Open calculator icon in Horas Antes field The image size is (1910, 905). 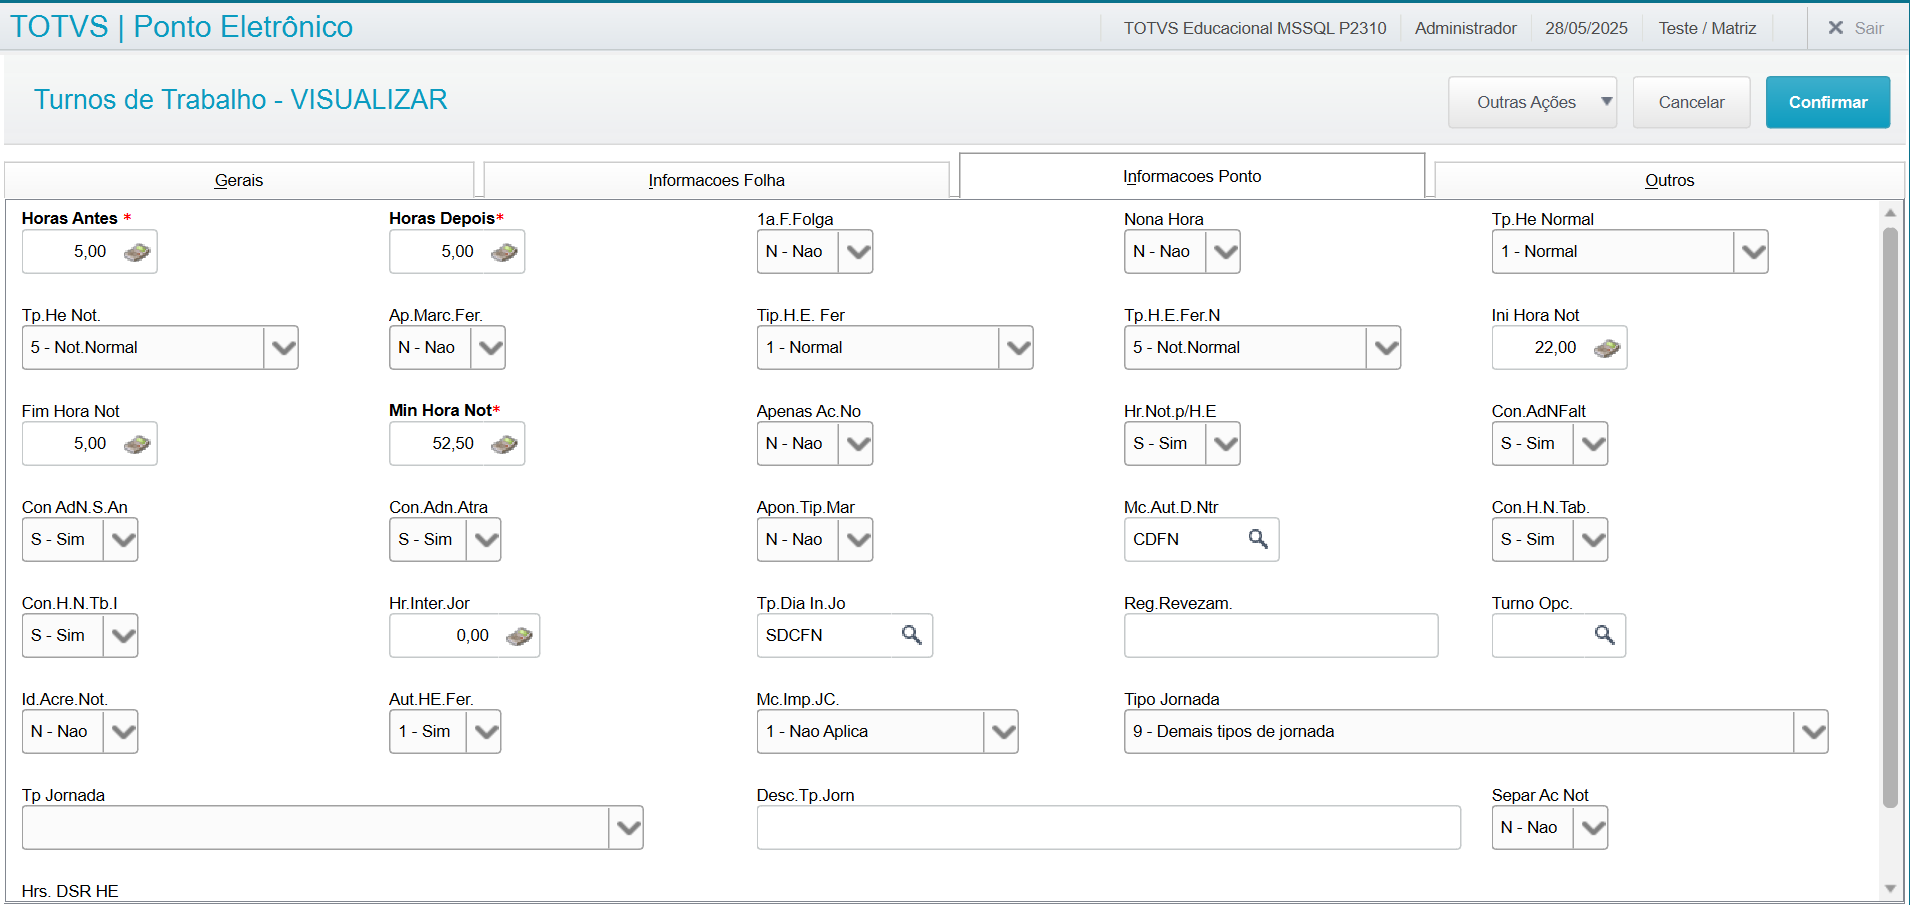coord(137,252)
